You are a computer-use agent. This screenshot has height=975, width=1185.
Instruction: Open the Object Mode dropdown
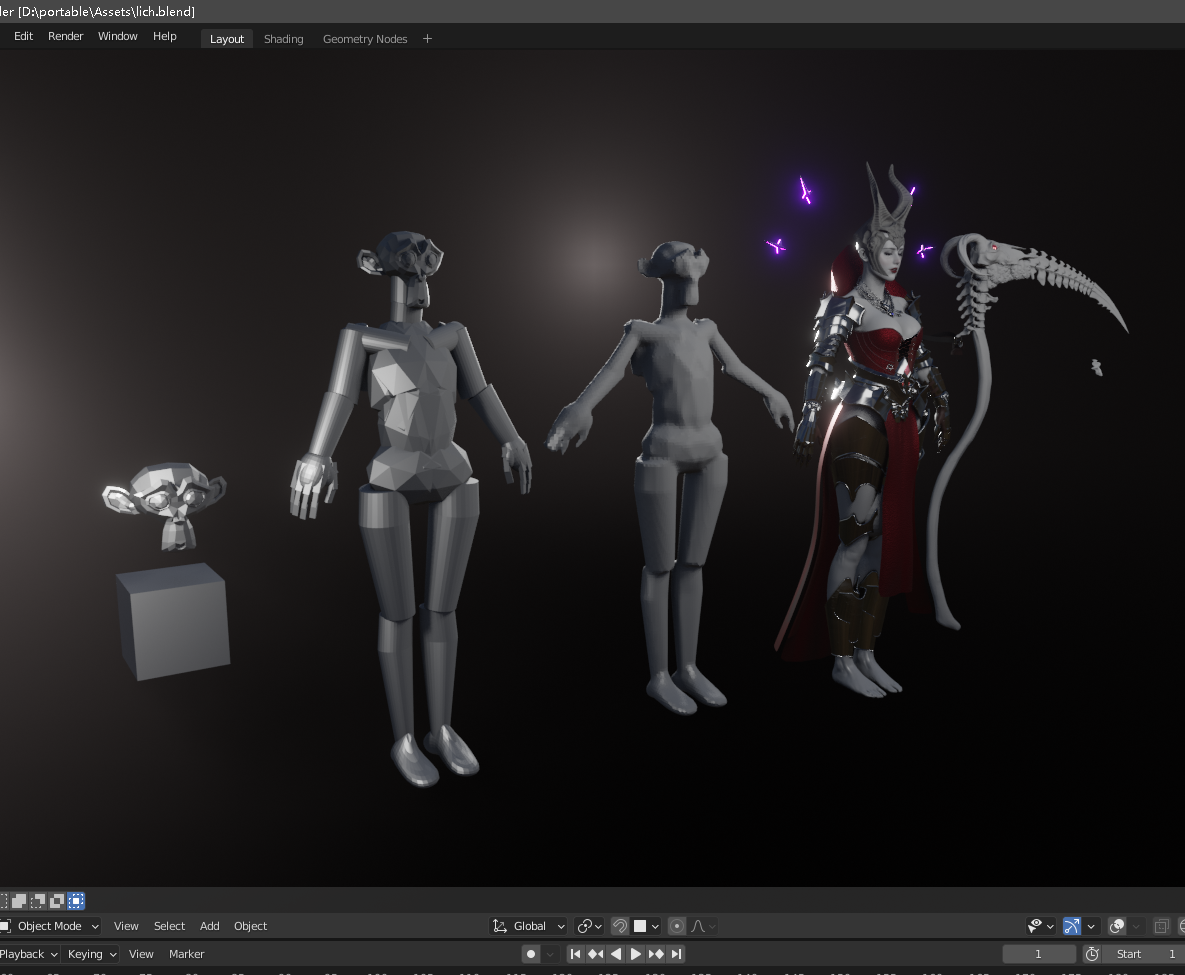[x=50, y=926]
